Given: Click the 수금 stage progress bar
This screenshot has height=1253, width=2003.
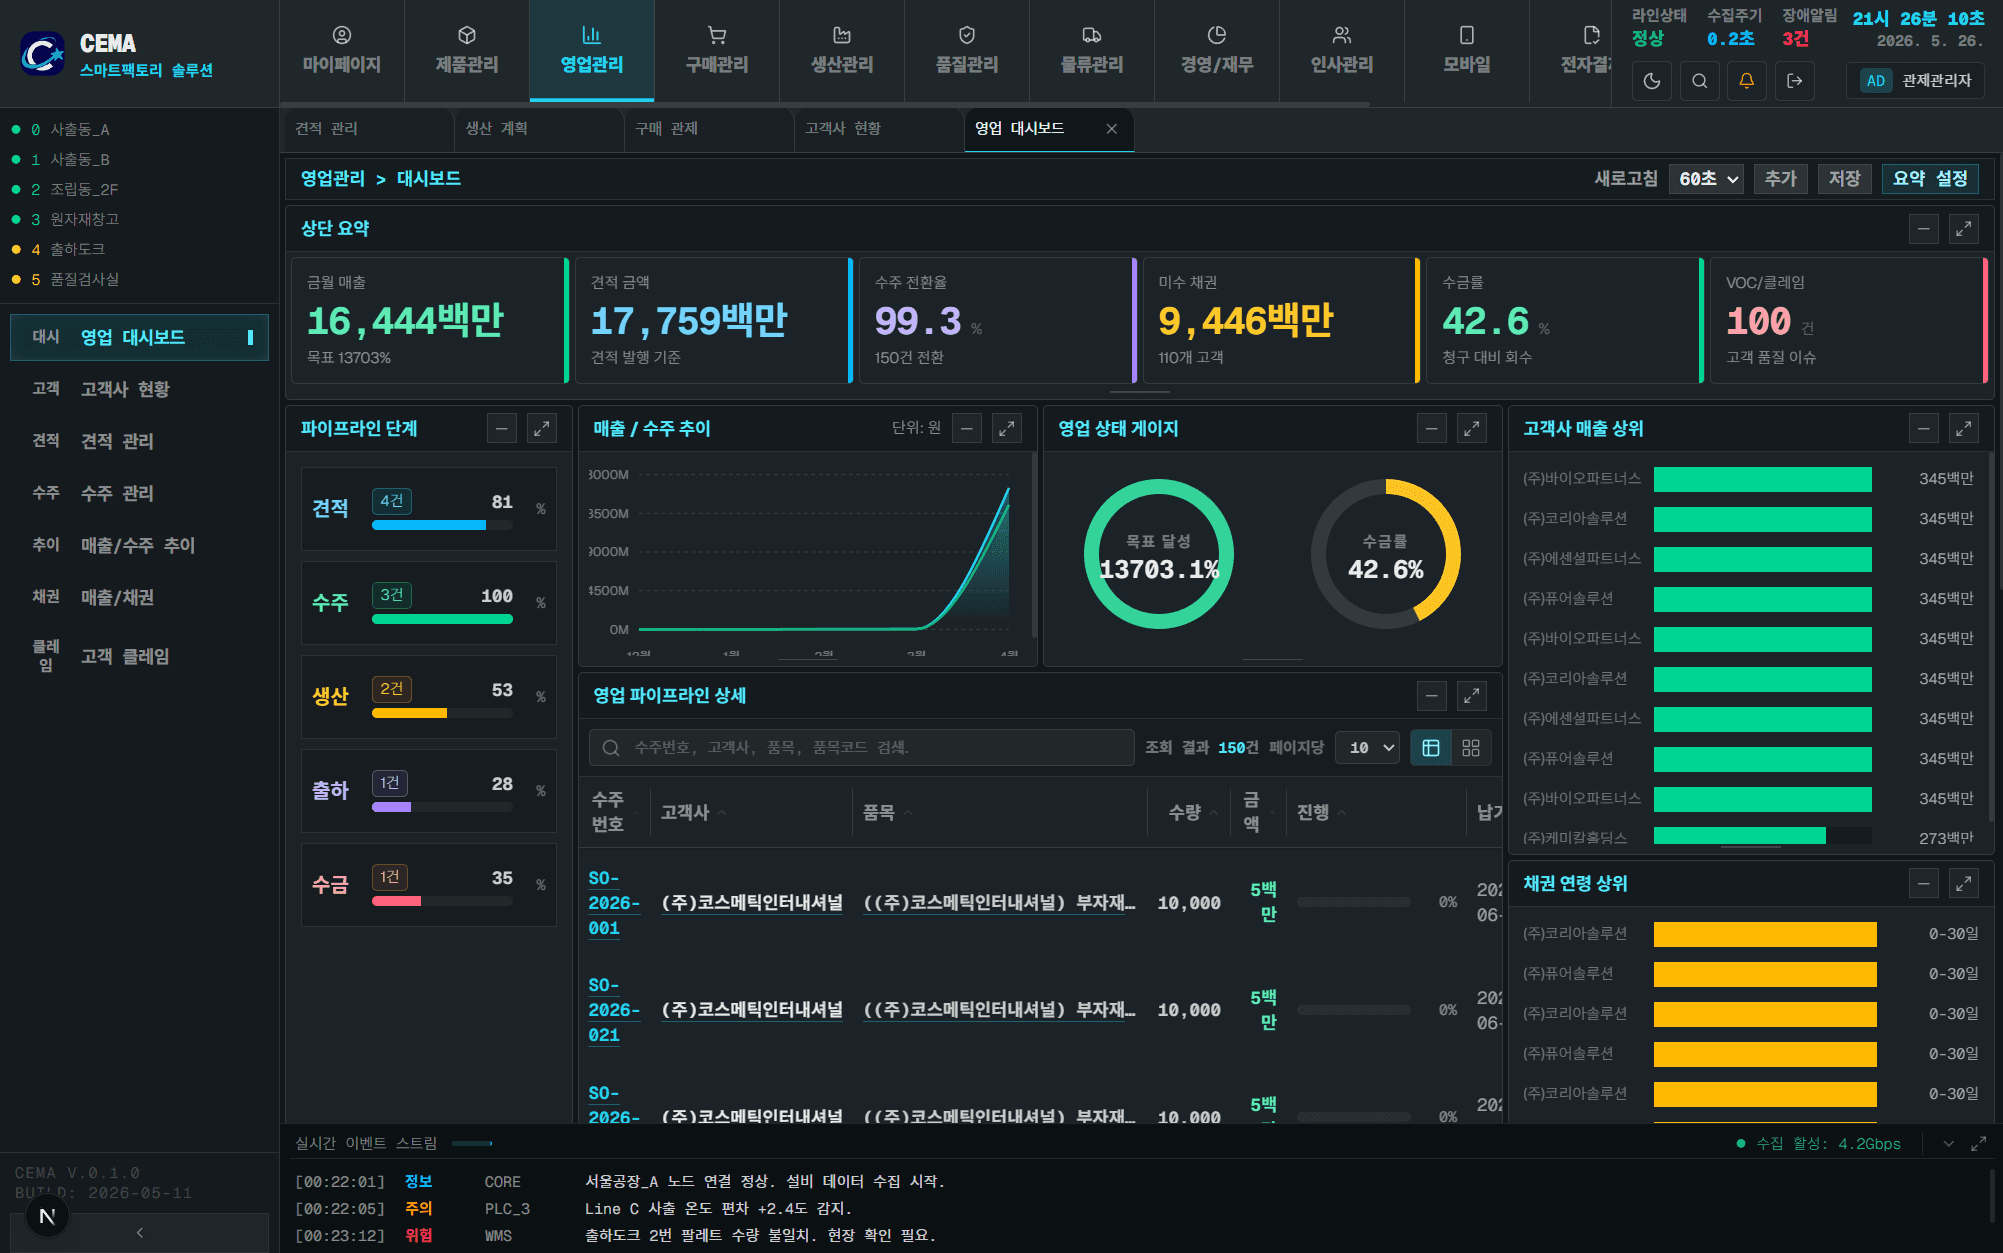Looking at the screenshot, I should pyautogui.click(x=442, y=901).
